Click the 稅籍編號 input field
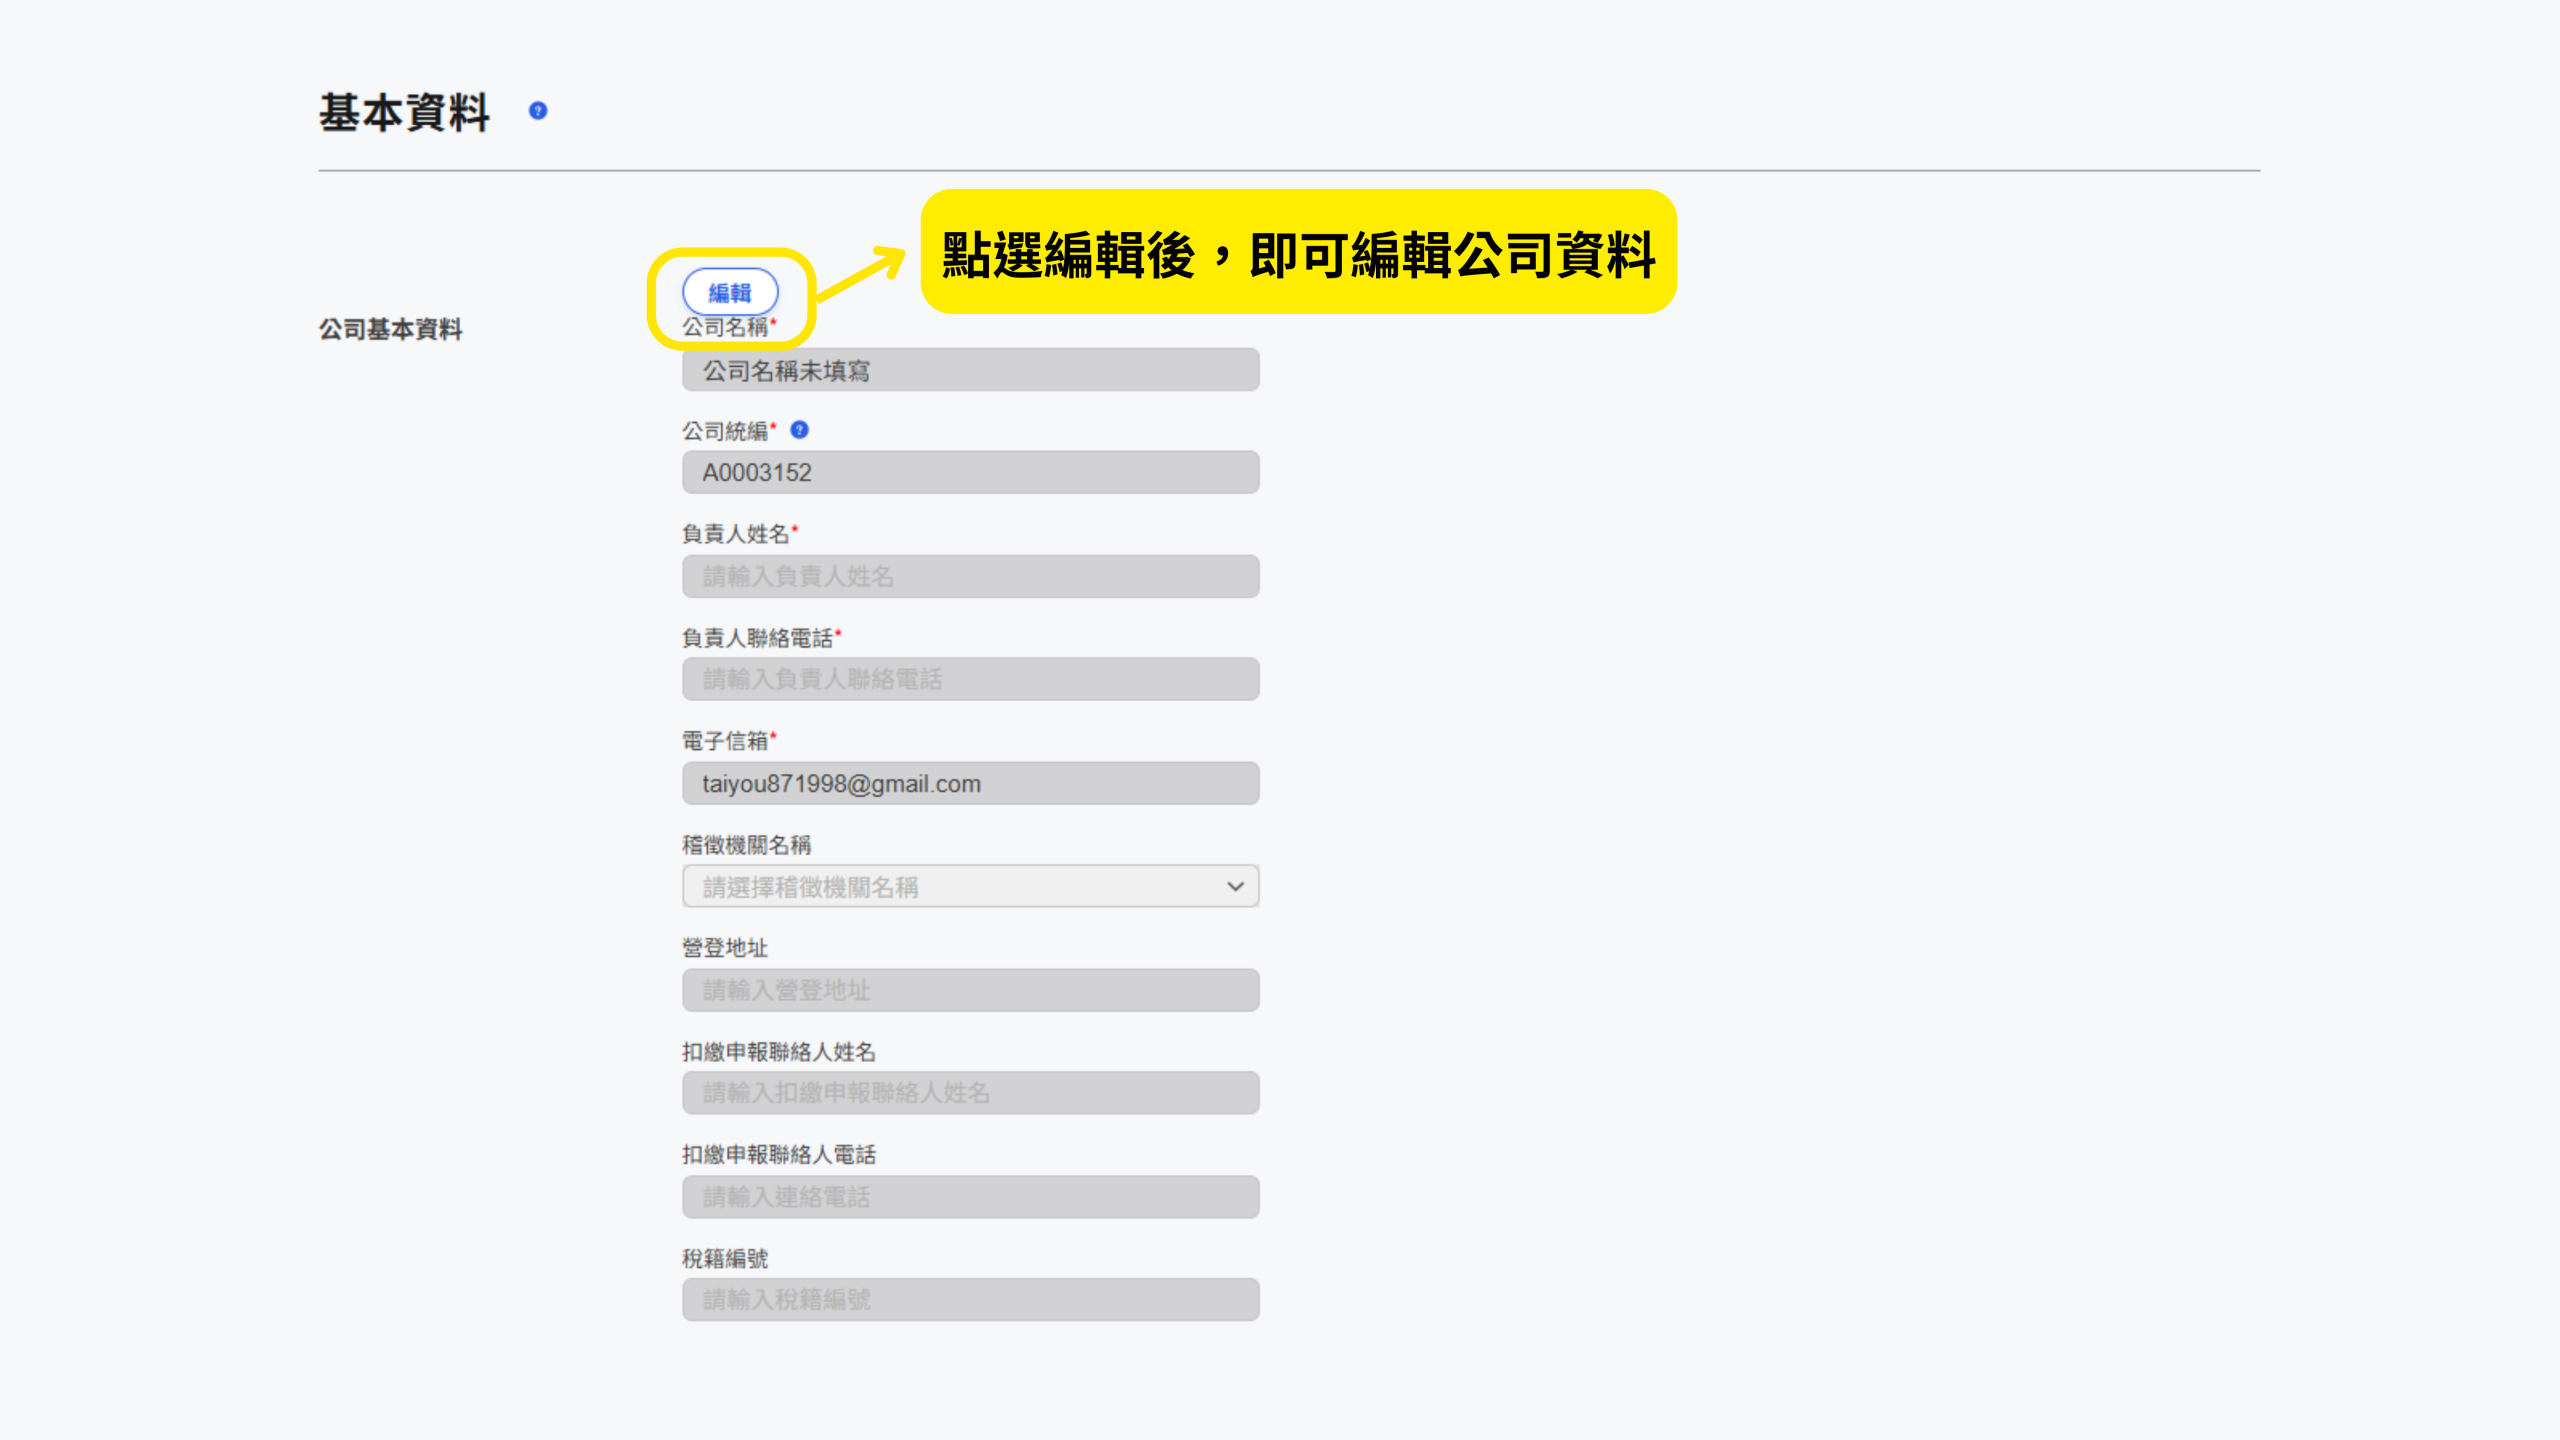Screen dimensions: 2560x1440 [x=969, y=1301]
